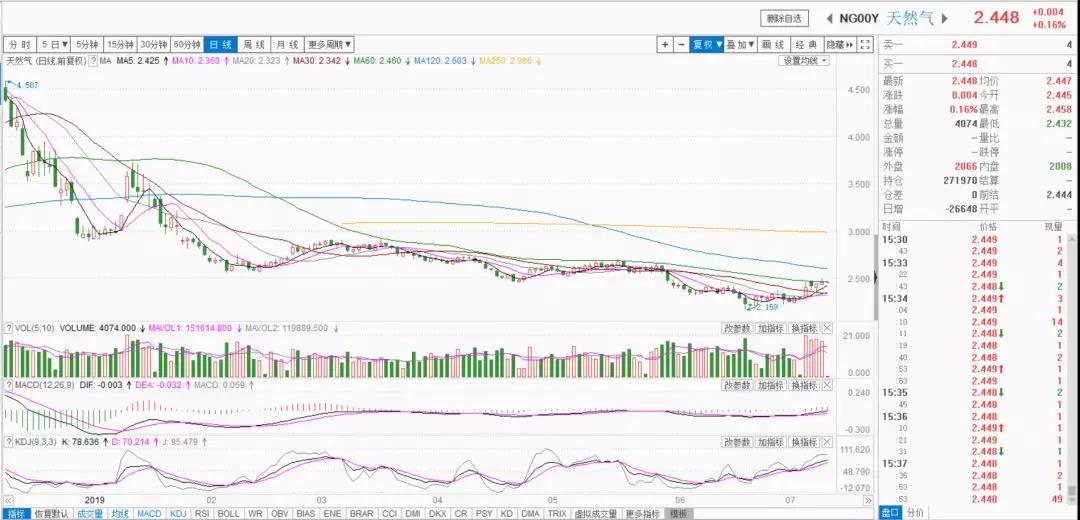1080x520 pixels.
Task: Click the zoom out minus icon
Action: (681, 45)
